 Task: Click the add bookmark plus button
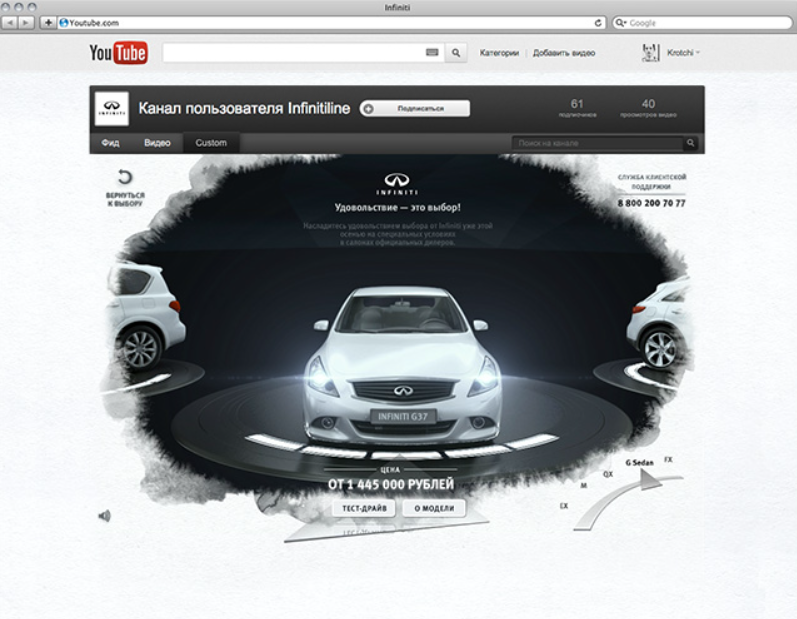(x=48, y=23)
